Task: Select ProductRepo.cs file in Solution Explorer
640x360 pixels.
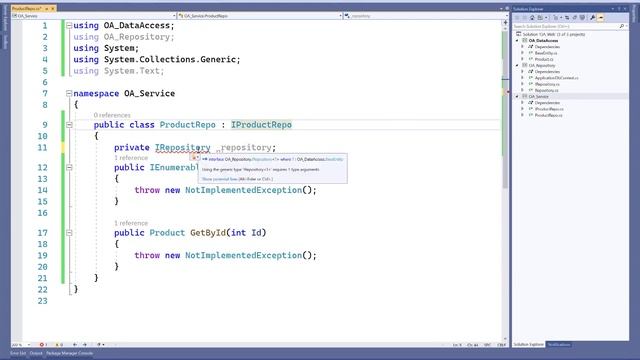Action: 548,115
